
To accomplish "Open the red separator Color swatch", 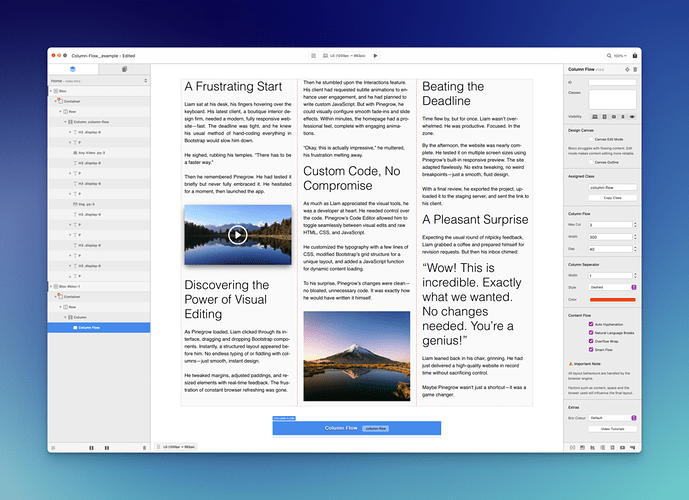I will point(611,298).
